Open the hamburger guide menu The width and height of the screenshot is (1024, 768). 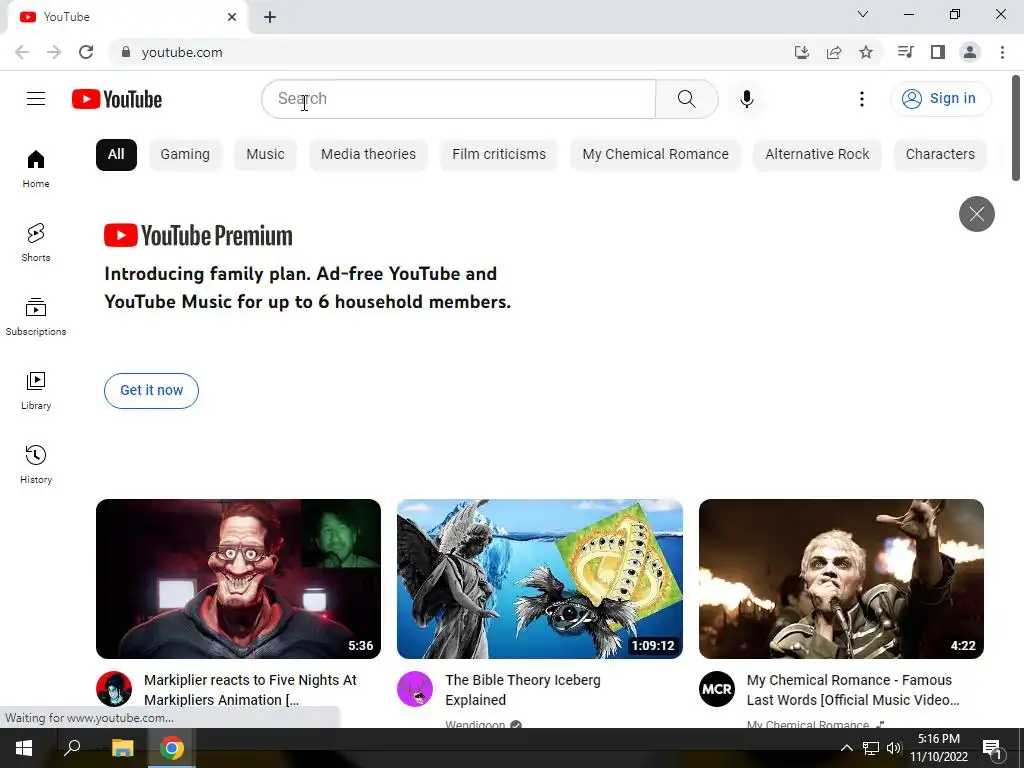click(x=36, y=99)
